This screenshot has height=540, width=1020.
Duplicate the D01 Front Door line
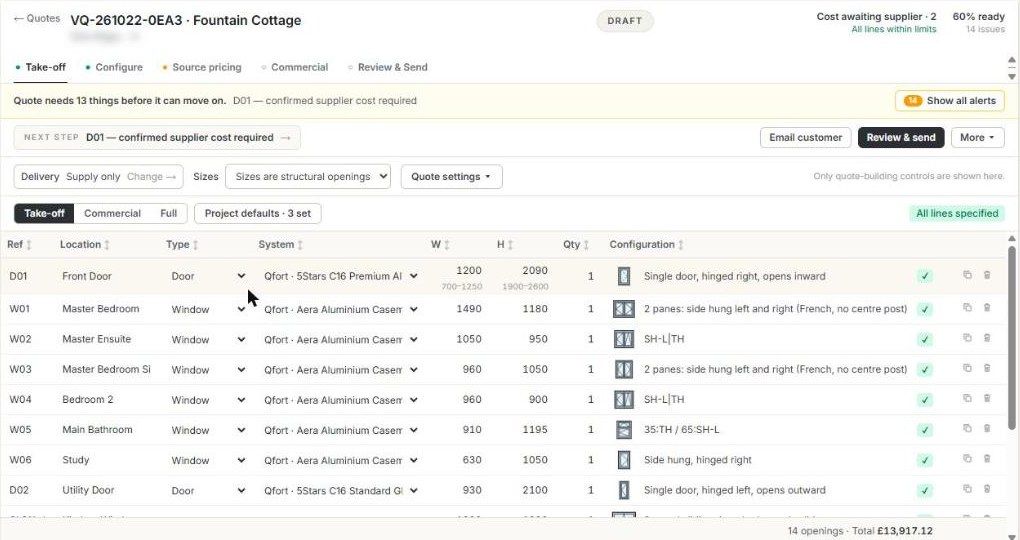point(967,275)
